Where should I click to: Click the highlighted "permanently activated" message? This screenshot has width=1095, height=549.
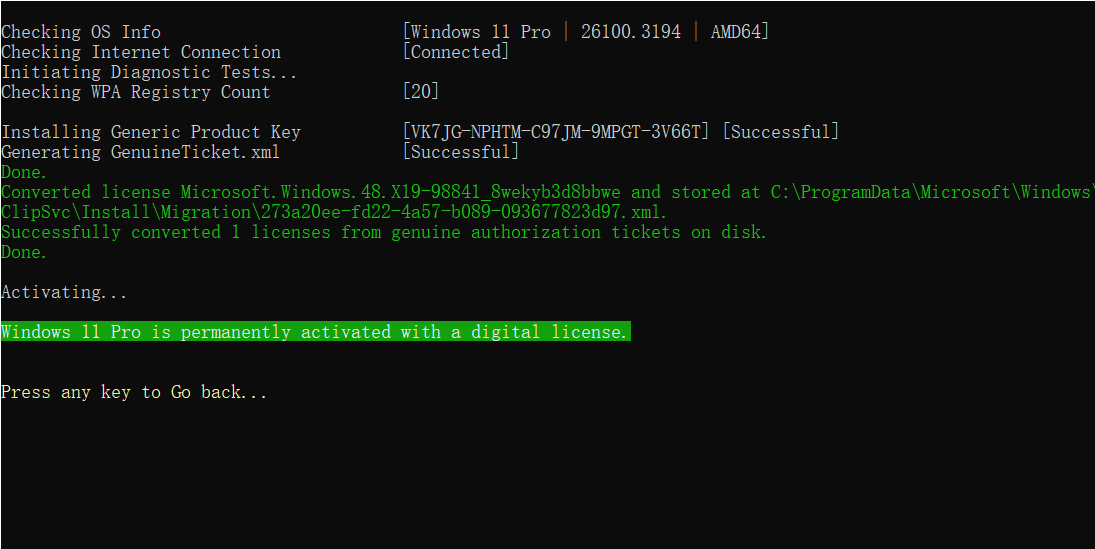(315, 332)
